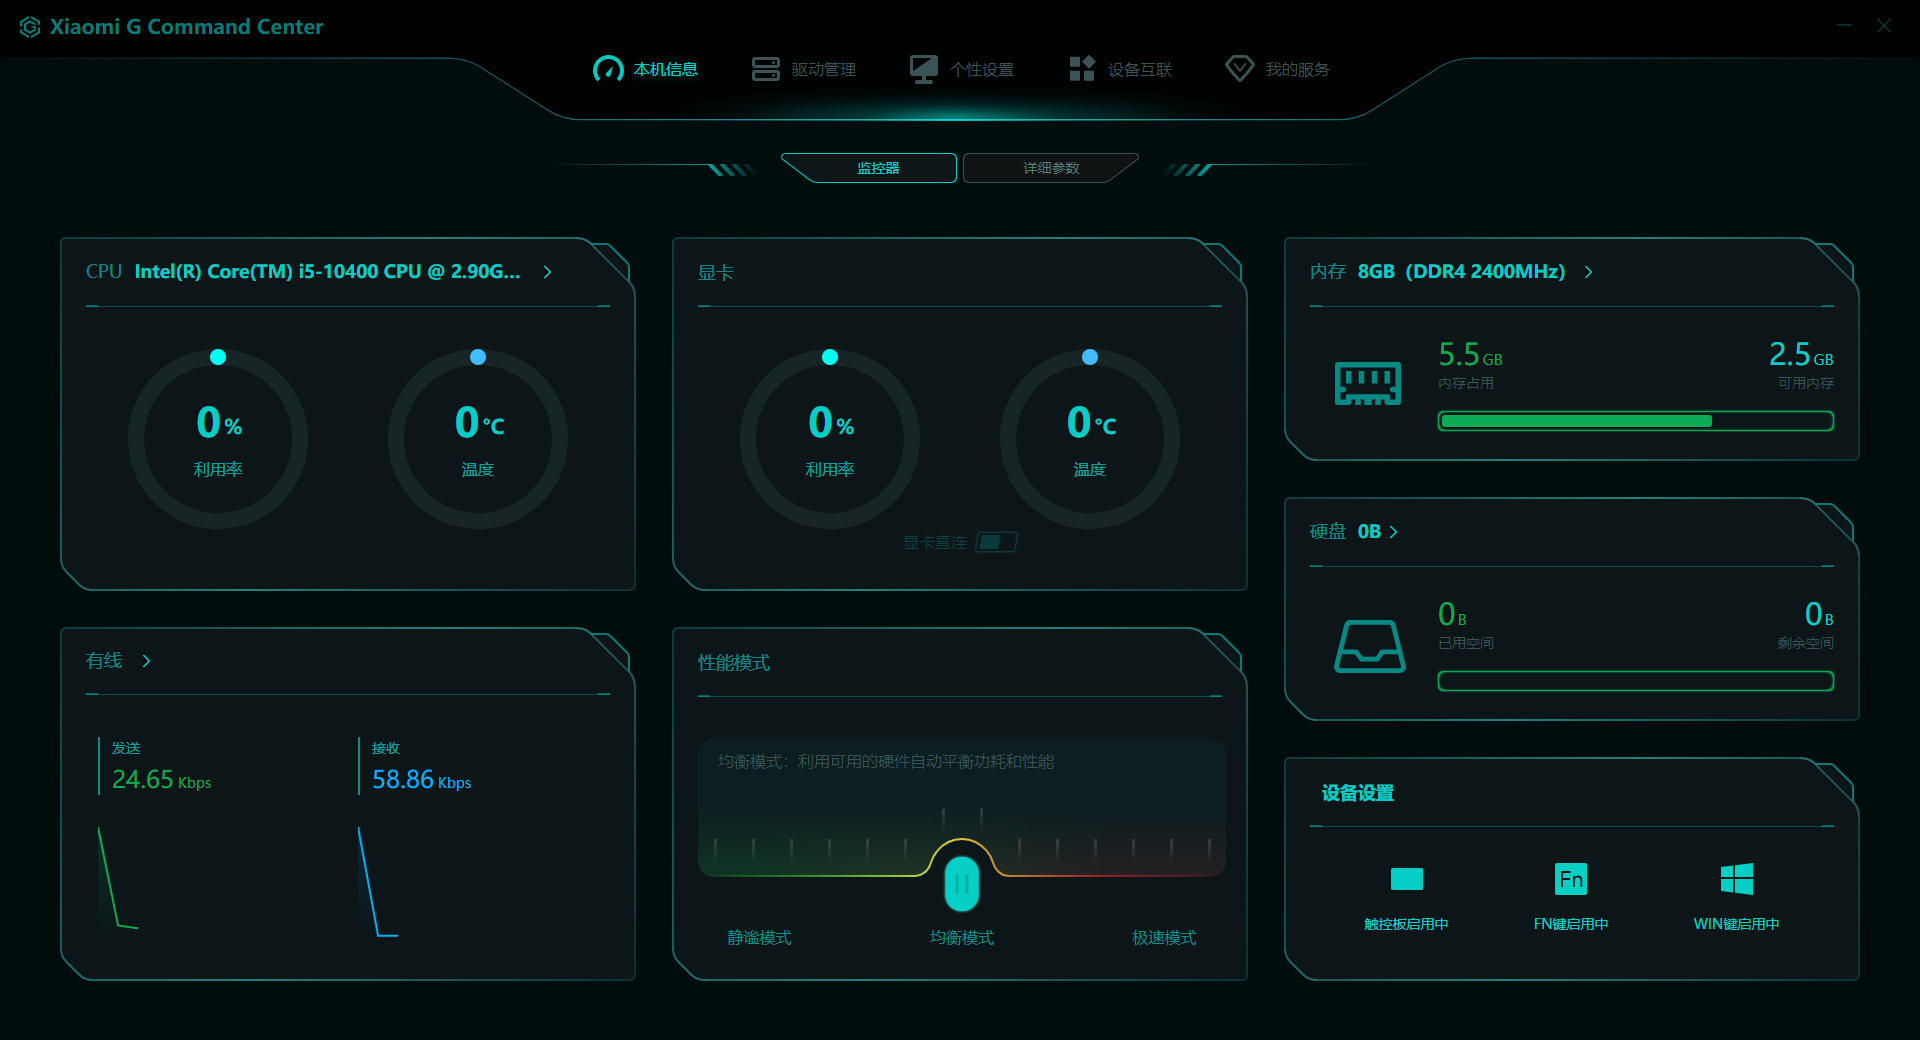Close the Command Center window

tap(1883, 25)
